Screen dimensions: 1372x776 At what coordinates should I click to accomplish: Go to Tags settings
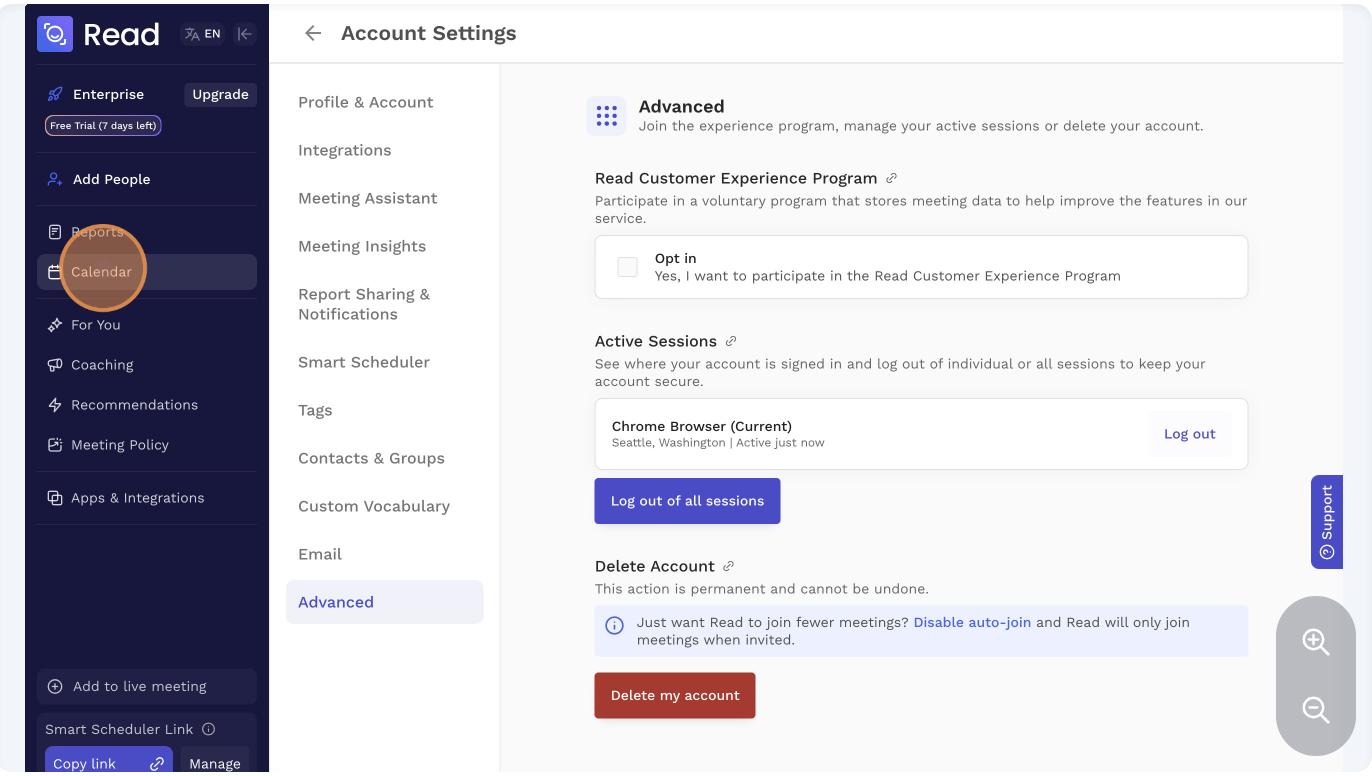point(315,410)
